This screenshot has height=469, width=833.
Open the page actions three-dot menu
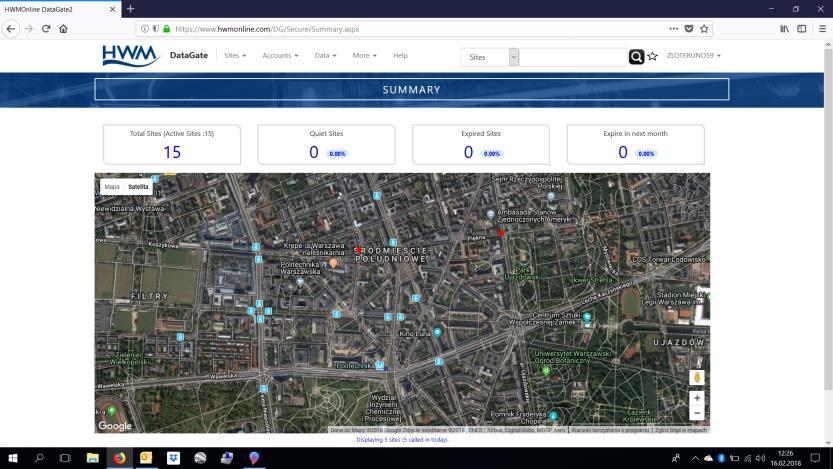coord(673,29)
